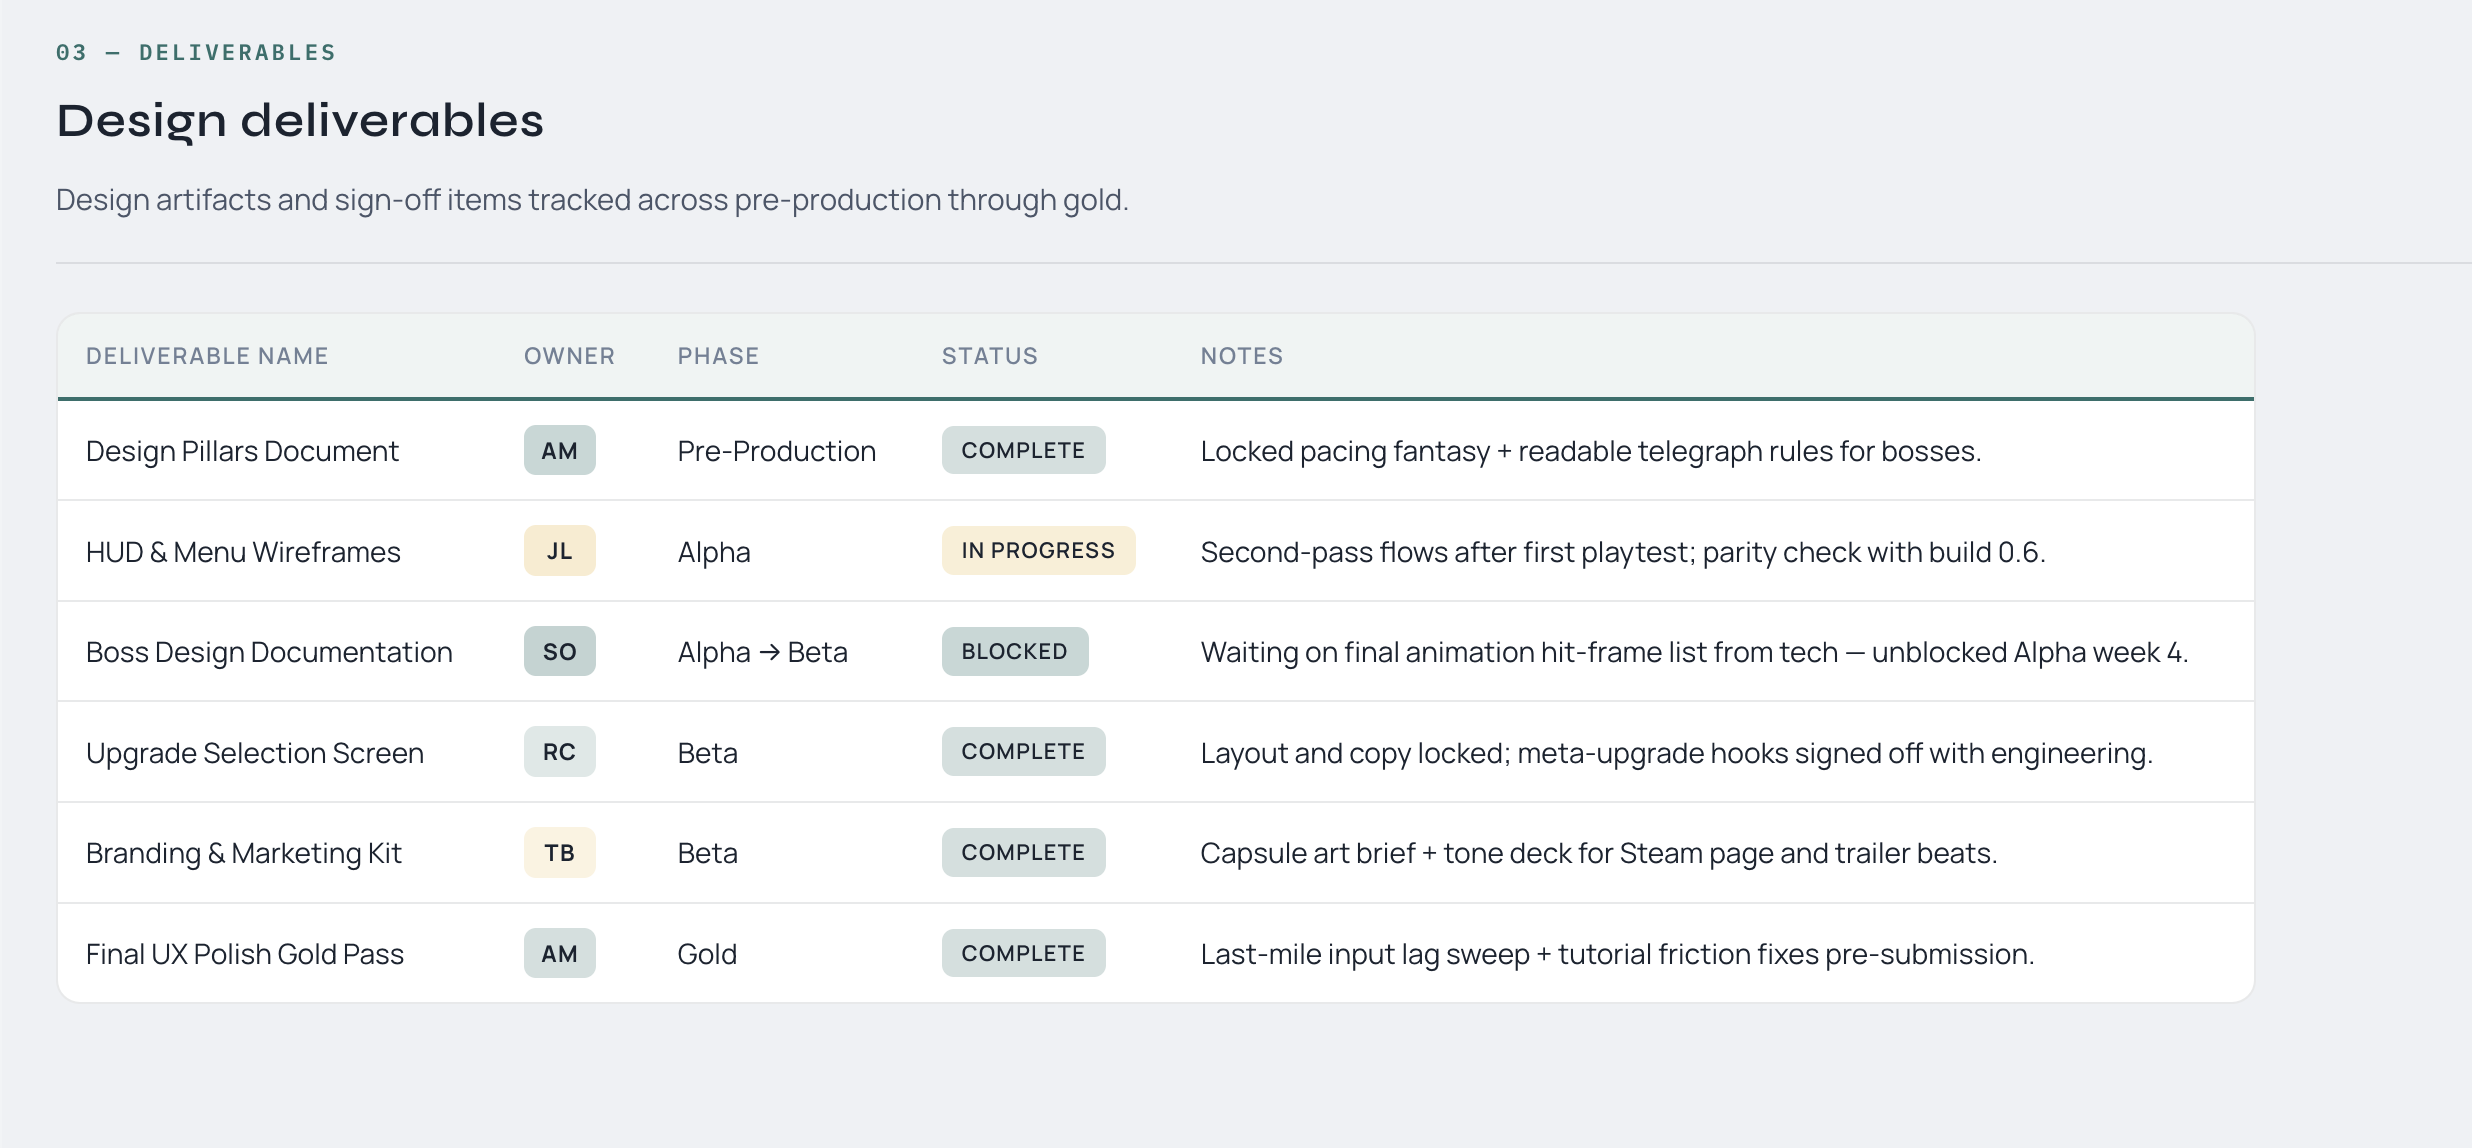Click the Design deliverables heading
The image size is (2472, 1148).
(300, 121)
